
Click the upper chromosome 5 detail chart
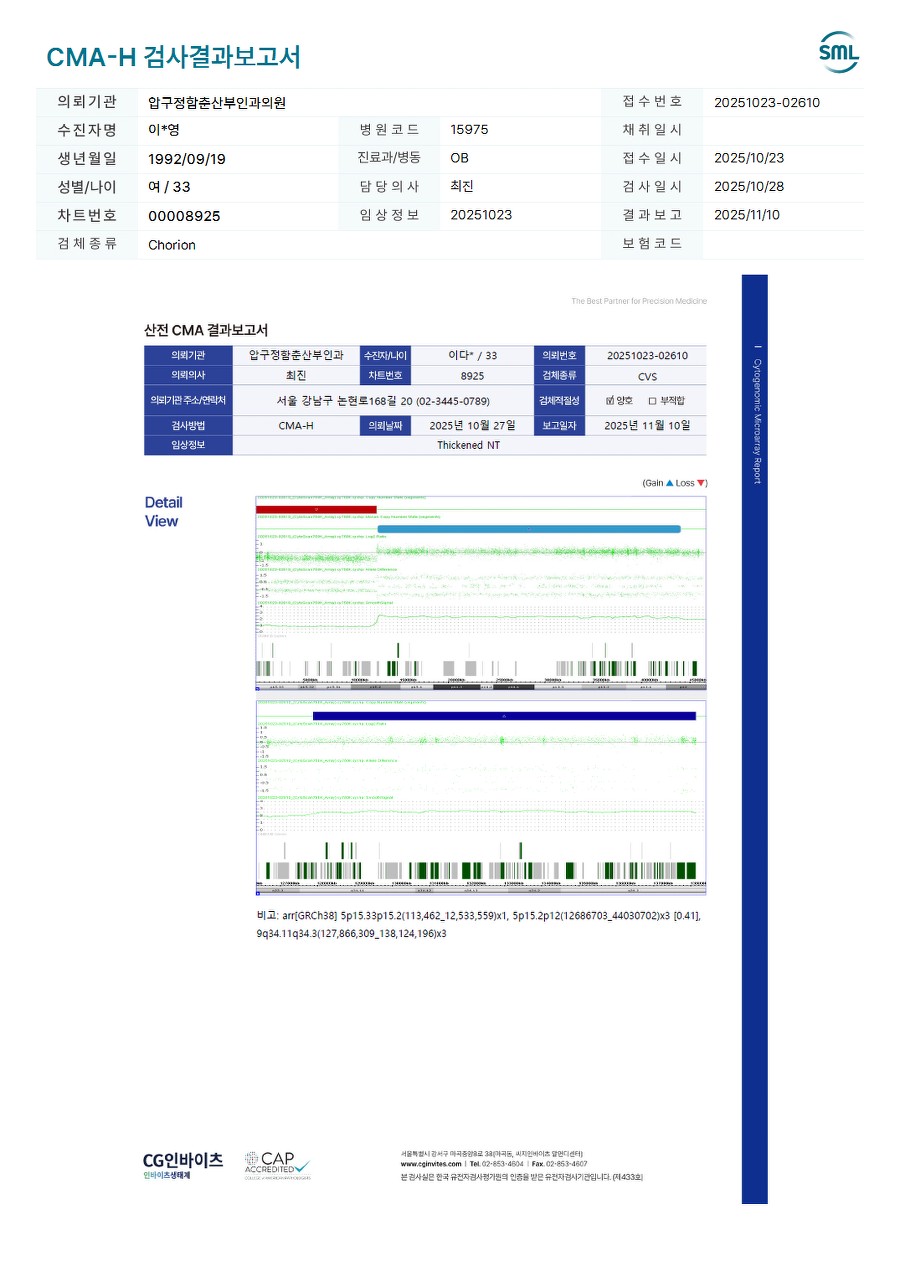point(481,593)
